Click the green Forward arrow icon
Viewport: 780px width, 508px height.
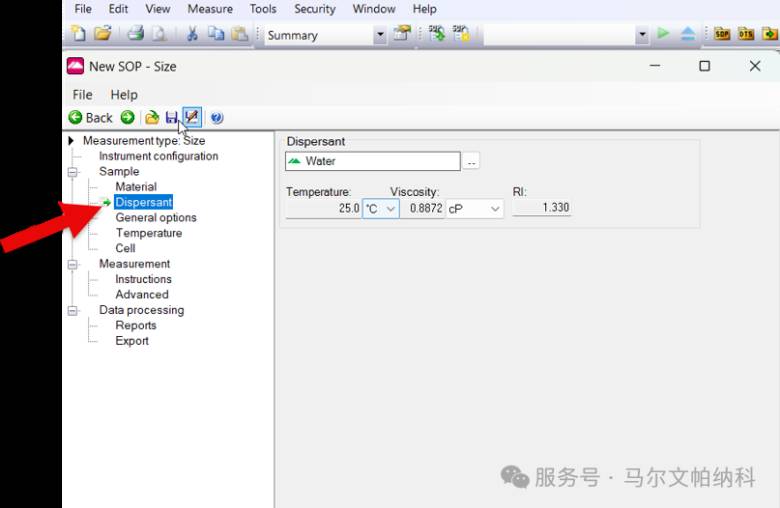click(x=127, y=117)
